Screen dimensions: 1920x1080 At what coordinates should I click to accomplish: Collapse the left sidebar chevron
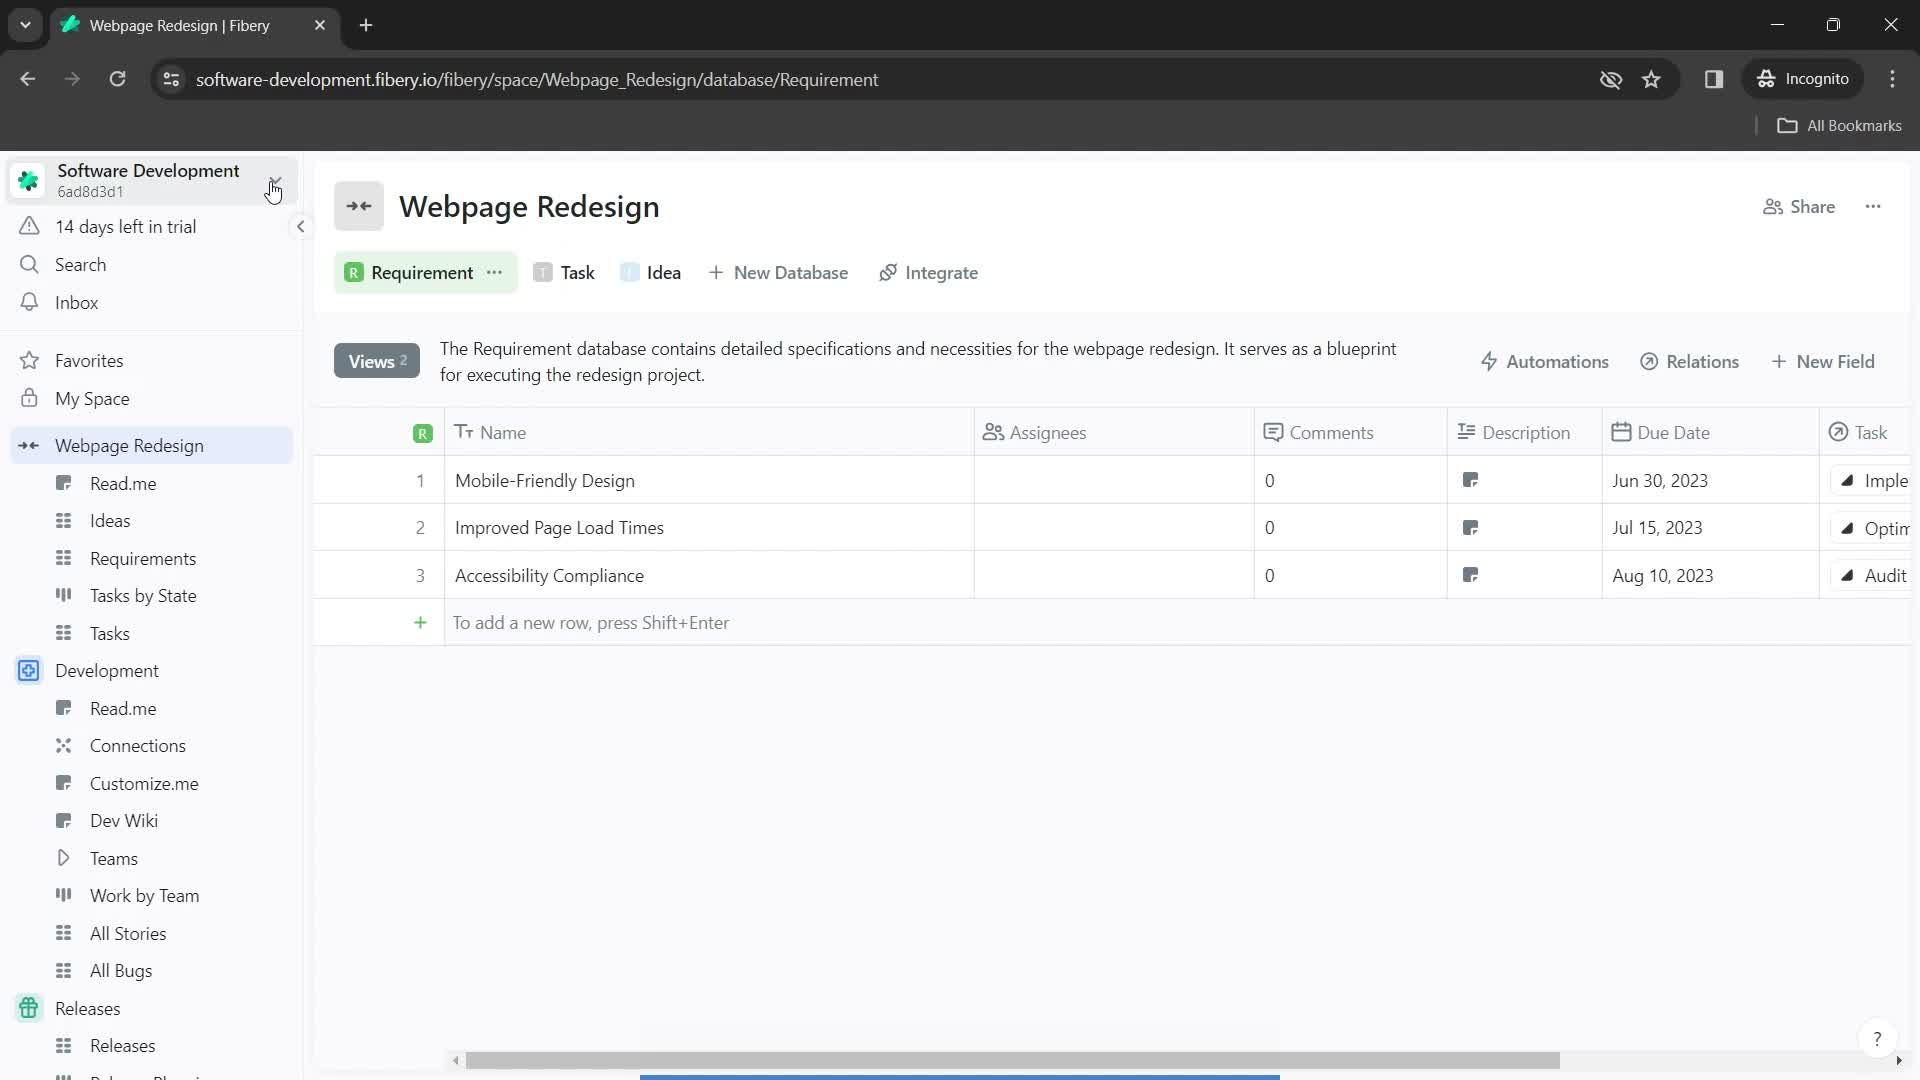click(300, 226)
